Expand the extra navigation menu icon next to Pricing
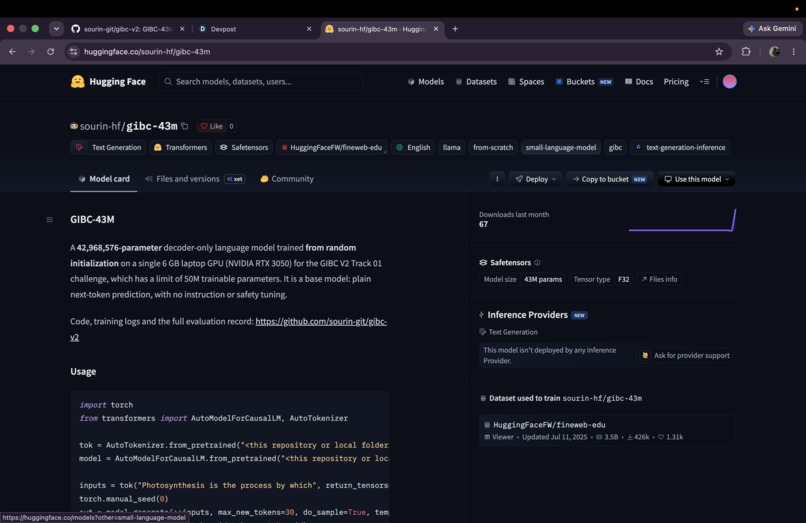The height and width of the screenshot is (523, 806). [704, 81]
